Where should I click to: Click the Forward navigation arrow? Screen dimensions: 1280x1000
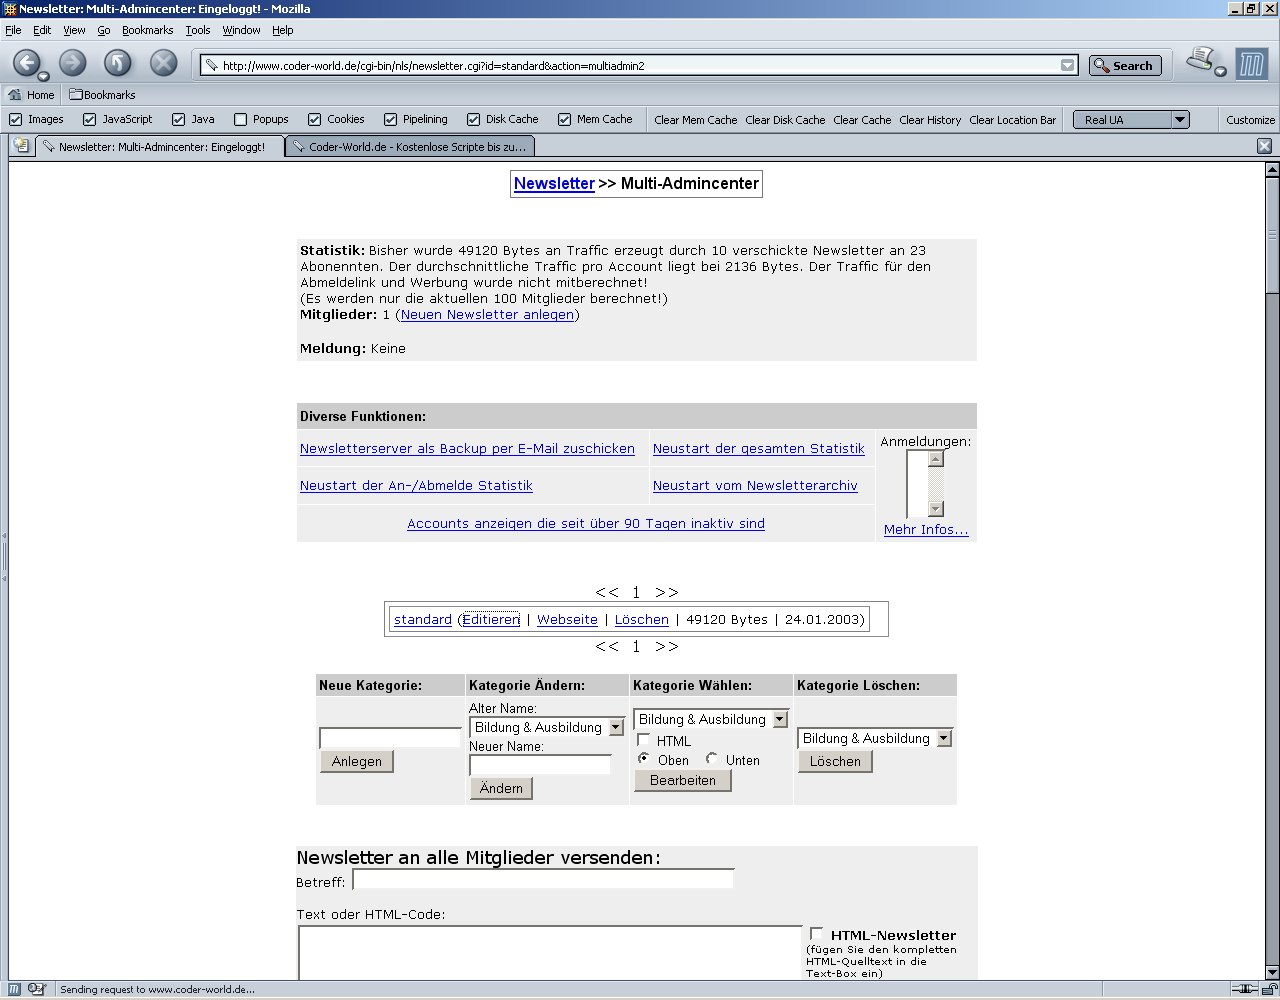tap(72, 64)
